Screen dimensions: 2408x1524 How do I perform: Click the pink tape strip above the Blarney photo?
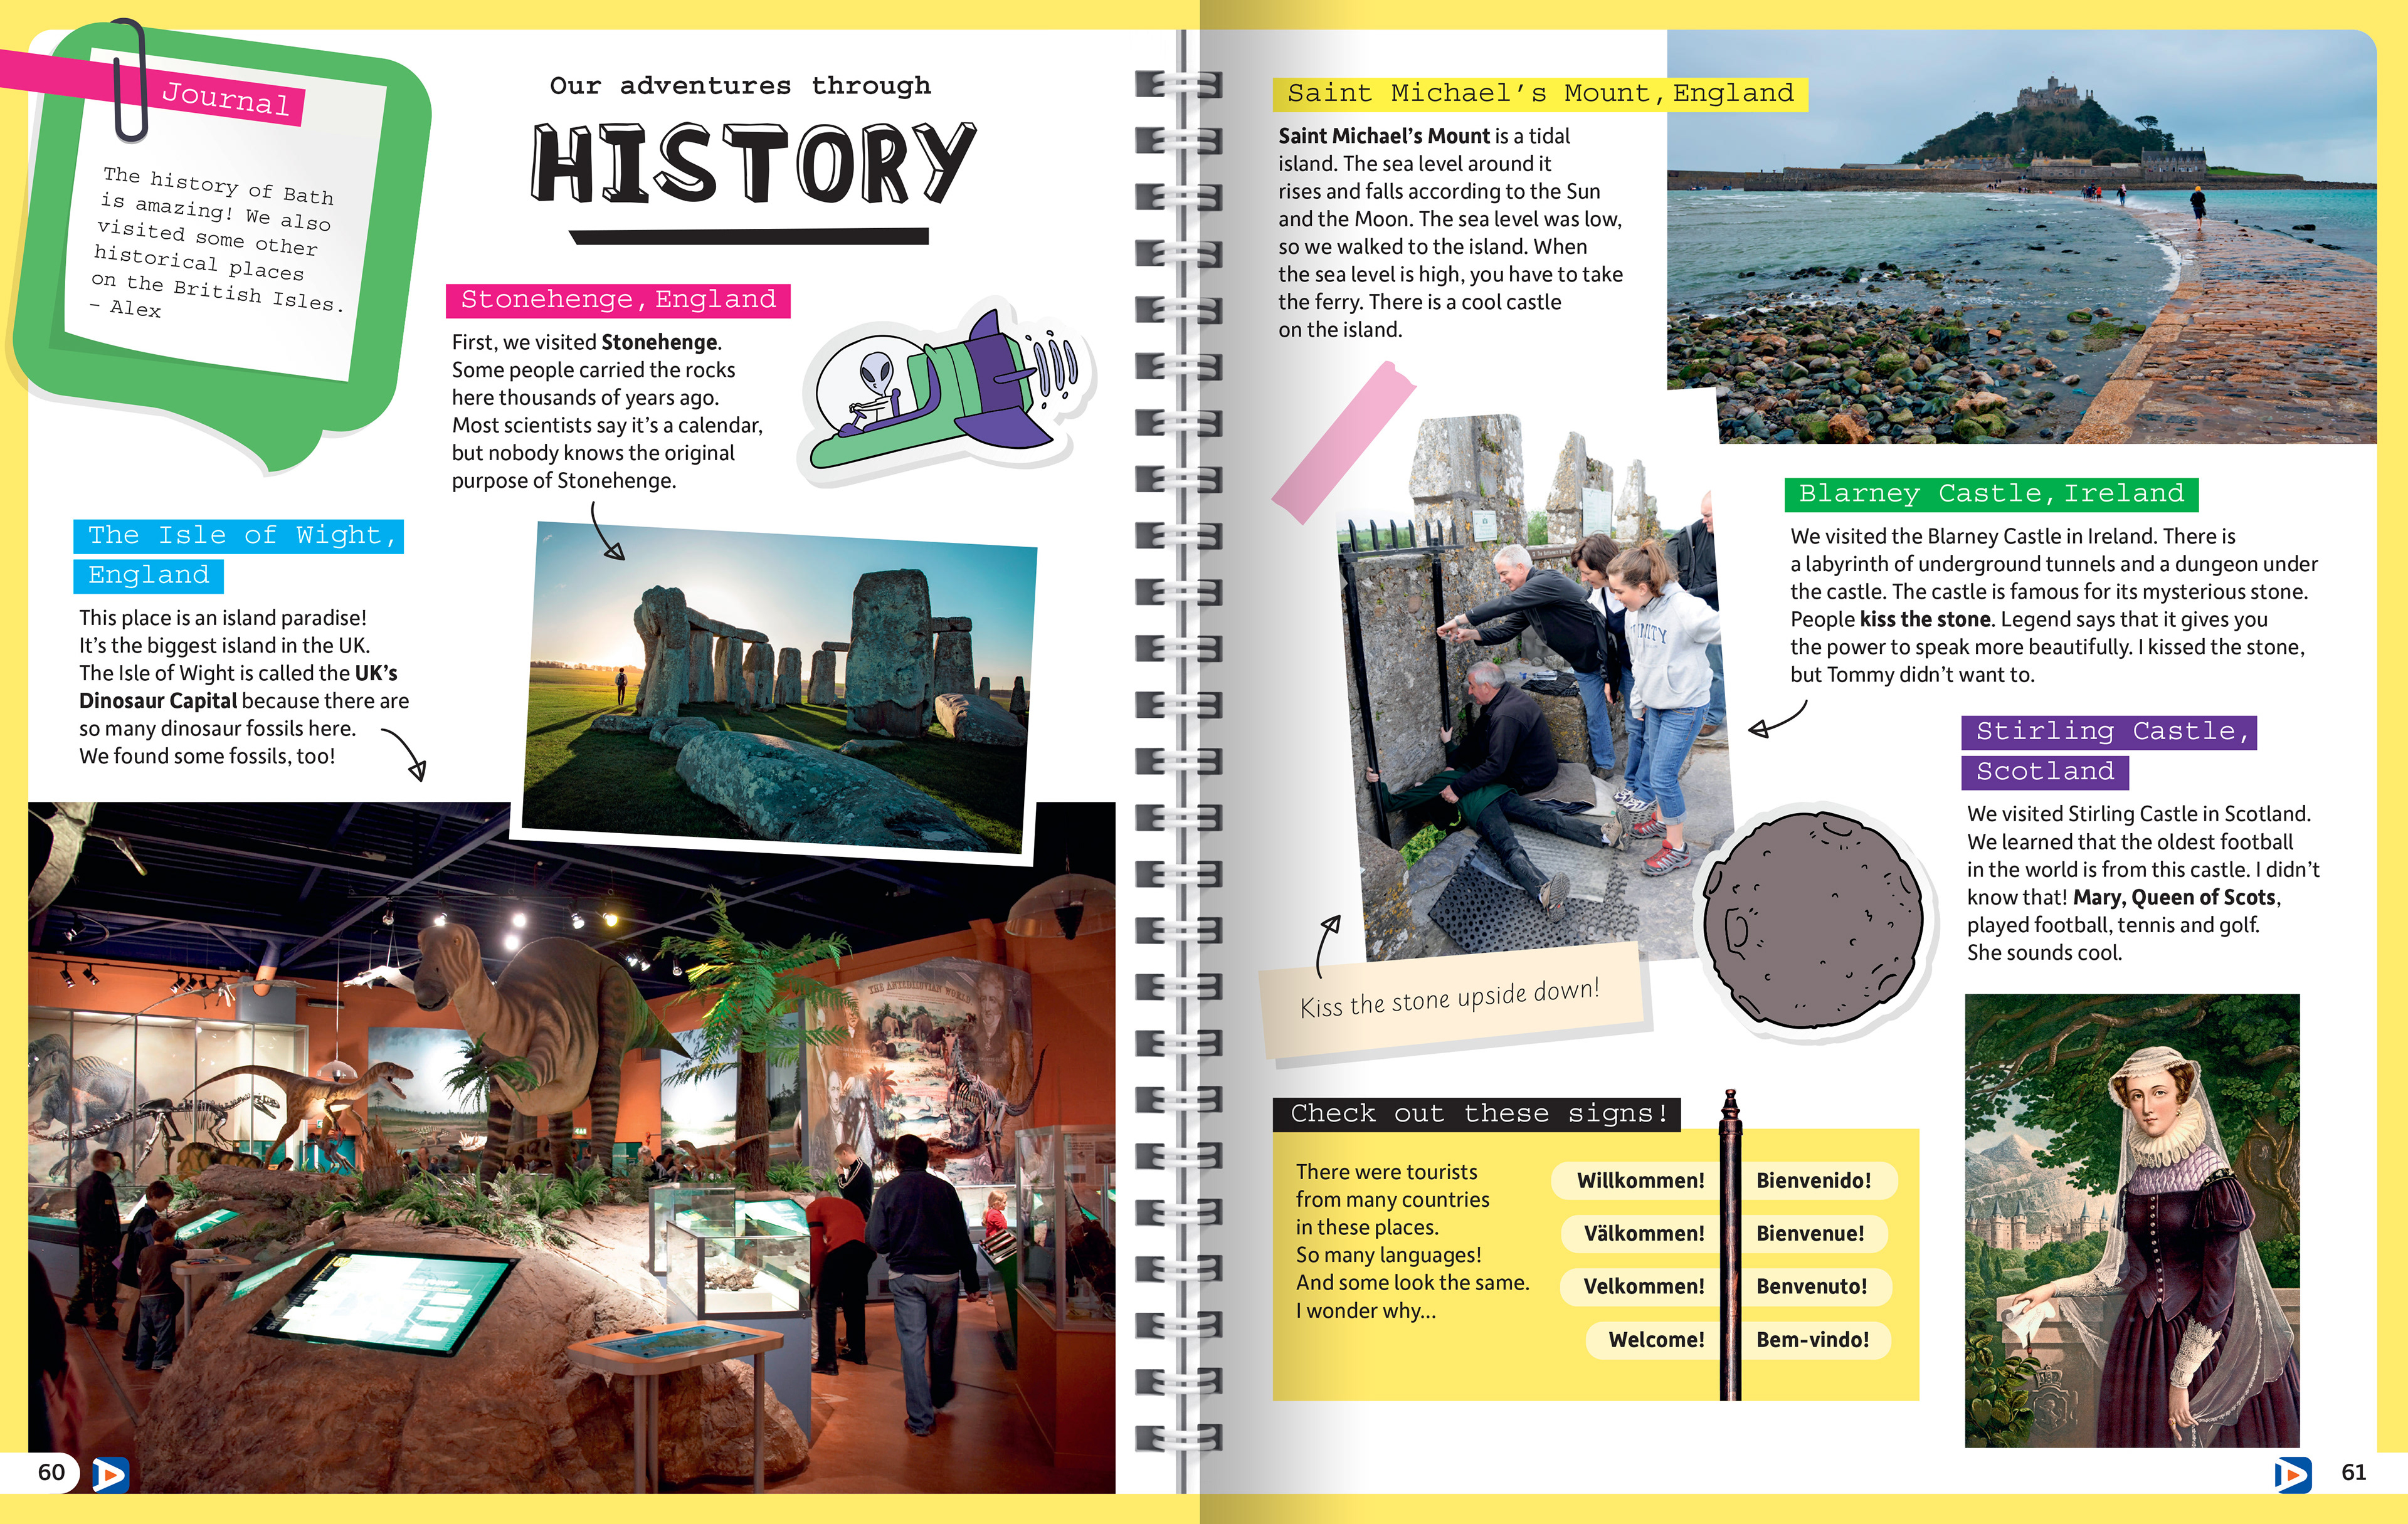pos(1345,442)
